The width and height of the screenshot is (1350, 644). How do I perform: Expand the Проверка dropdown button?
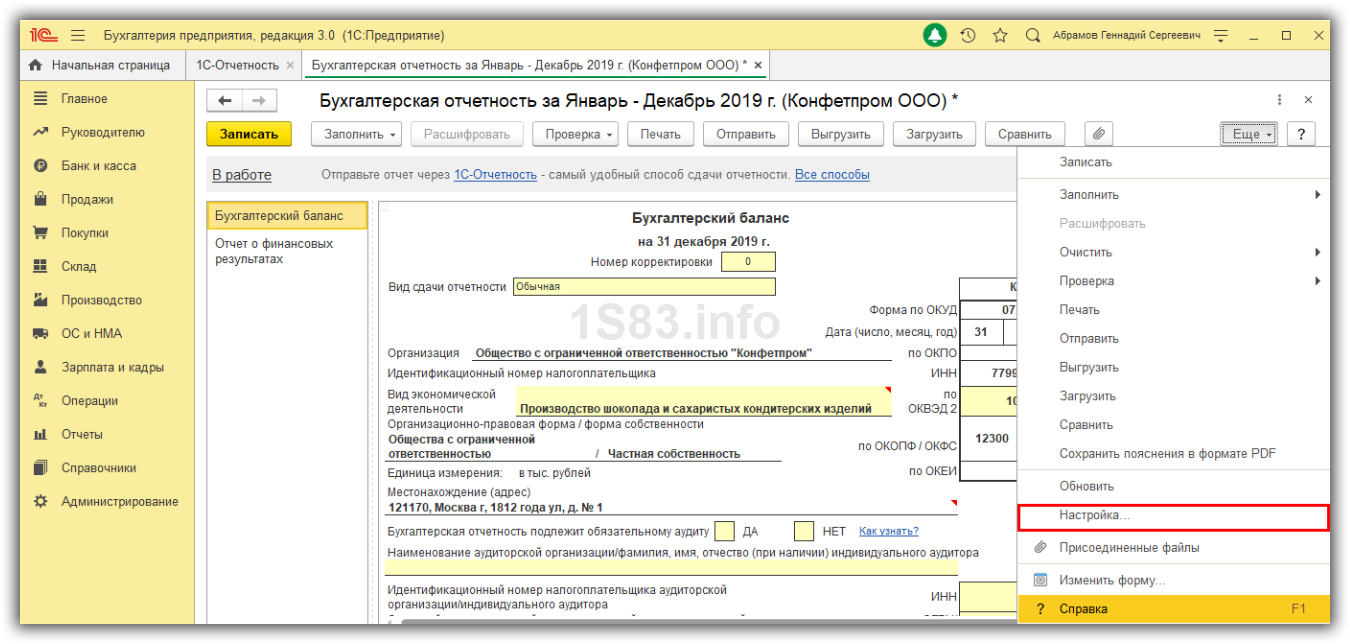(x=575, y=134)
